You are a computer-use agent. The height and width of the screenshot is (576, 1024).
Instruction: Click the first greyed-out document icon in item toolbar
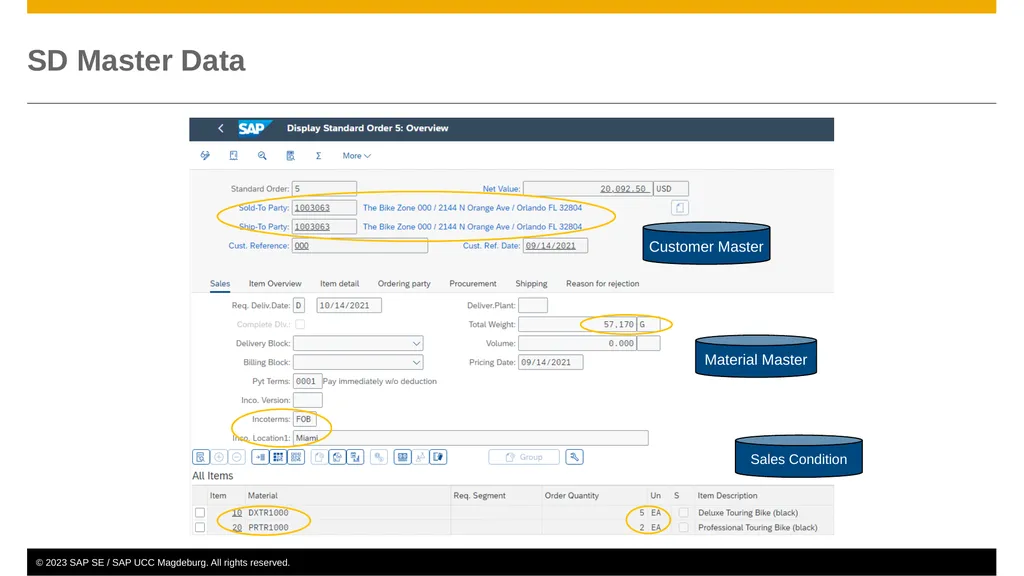point(319,457)
